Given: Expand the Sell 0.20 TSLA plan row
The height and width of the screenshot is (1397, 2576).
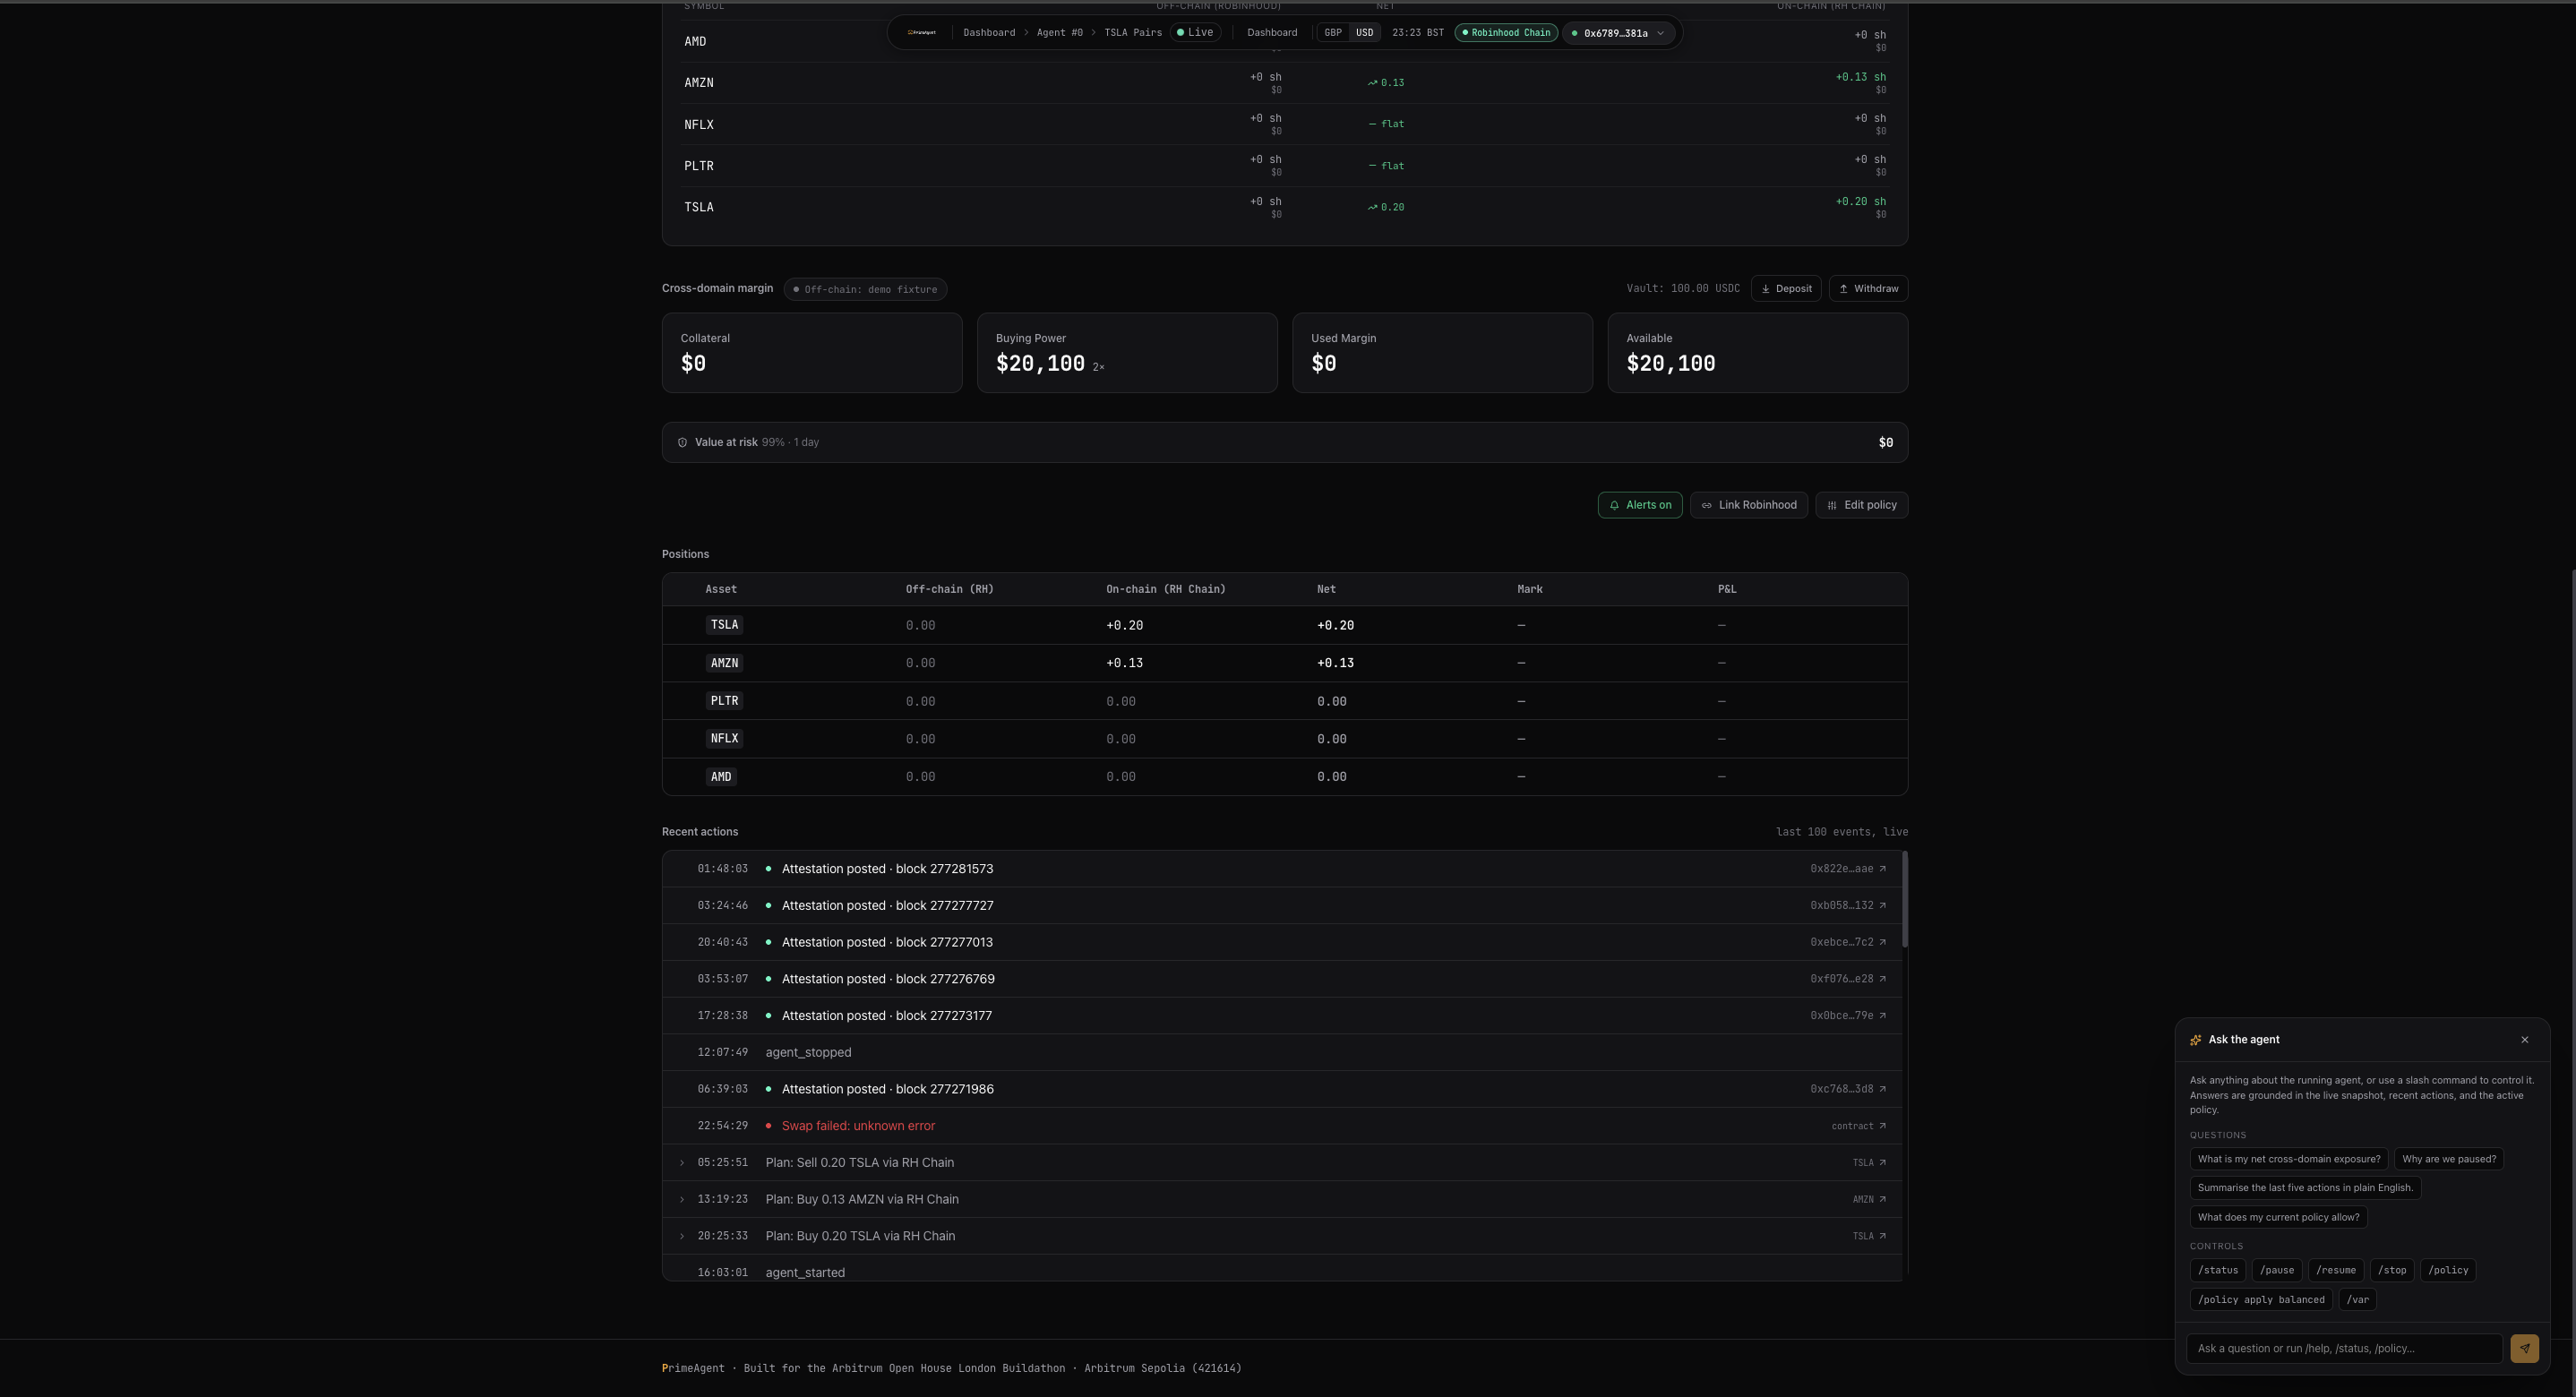Looking at the screenshot, I should coord(682,1163).
